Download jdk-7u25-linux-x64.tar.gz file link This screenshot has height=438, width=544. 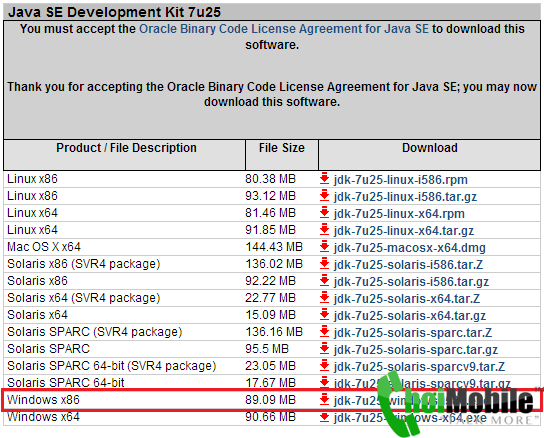404,231
